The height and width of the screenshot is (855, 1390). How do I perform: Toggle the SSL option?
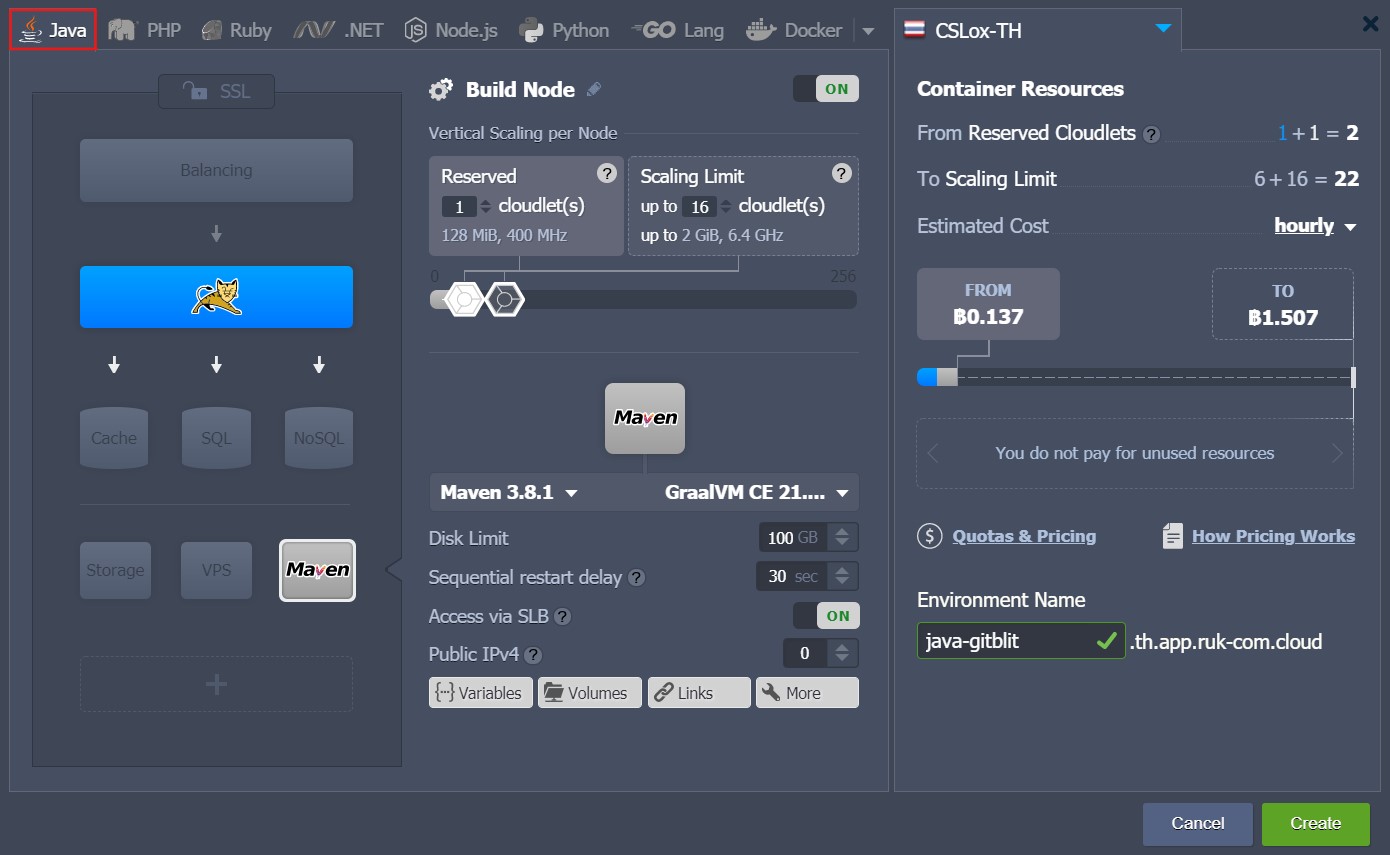(216, 91)
